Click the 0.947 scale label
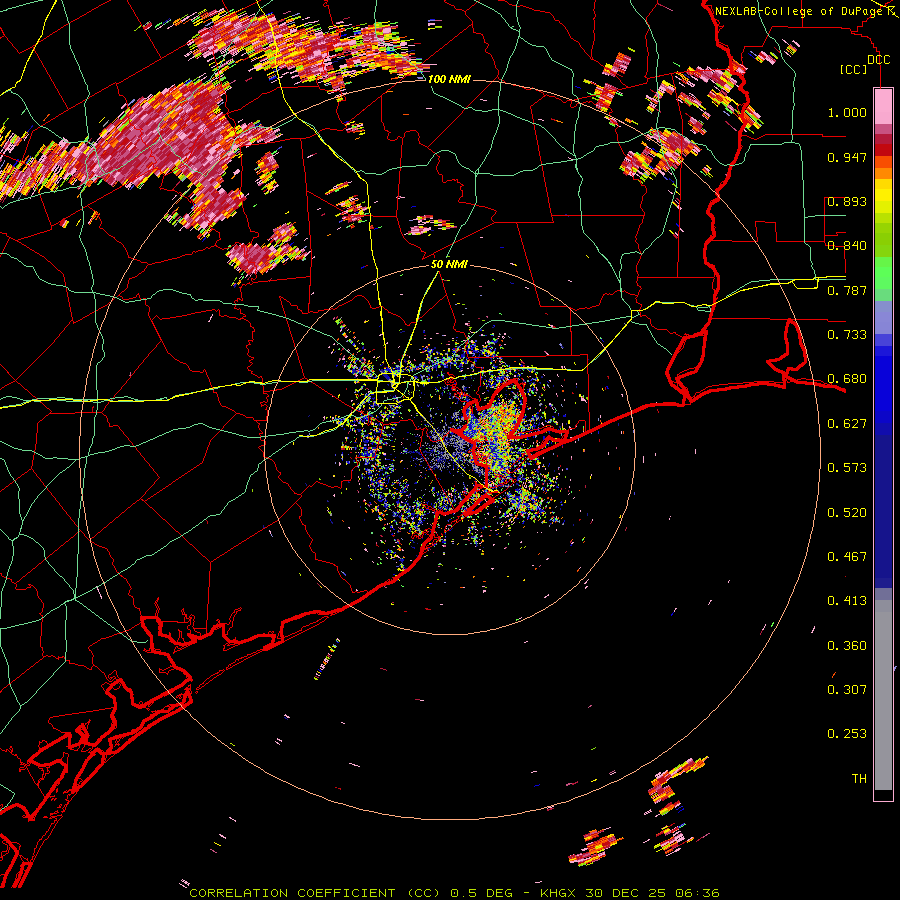Viewport: 900px width, 900px height. (x=847, y=157)
